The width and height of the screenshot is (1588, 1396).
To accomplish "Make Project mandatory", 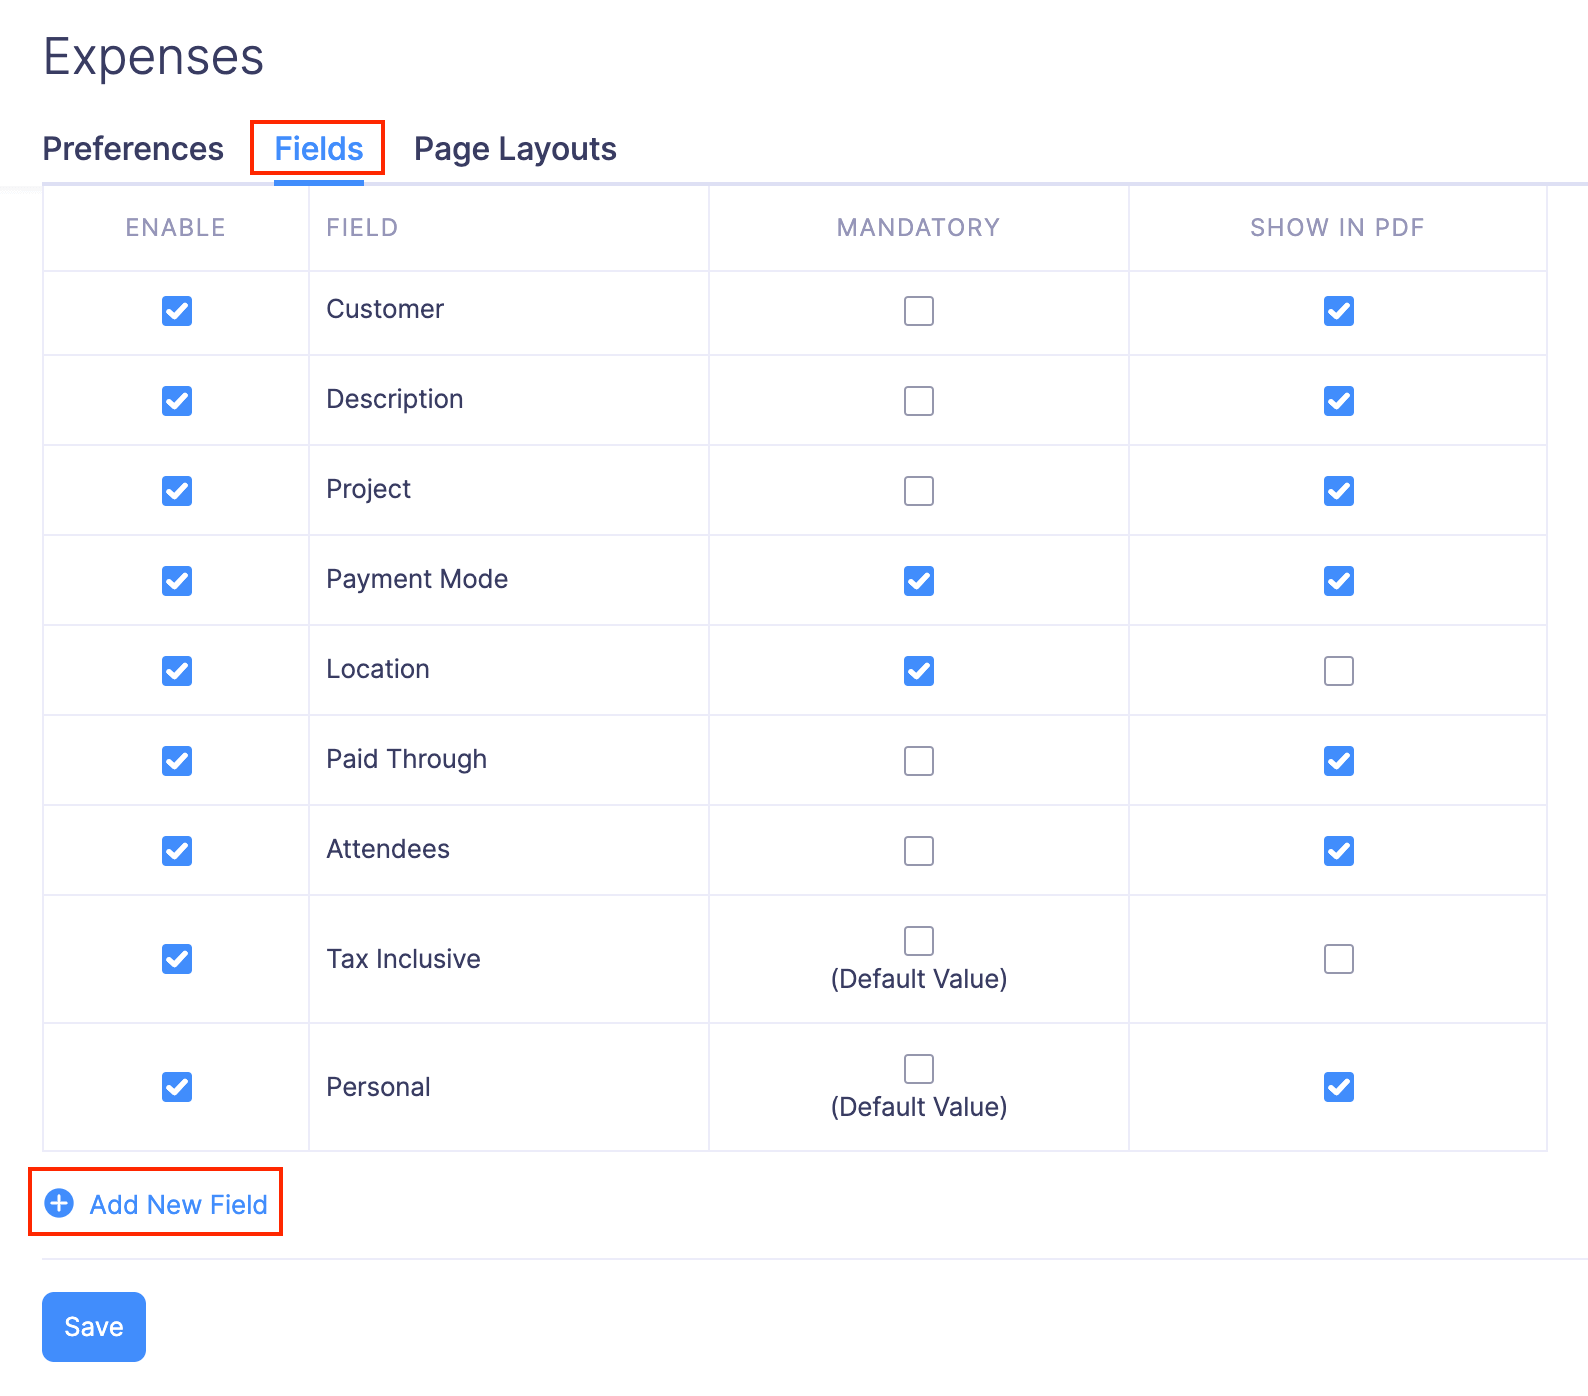I will (x=918, y=490).
